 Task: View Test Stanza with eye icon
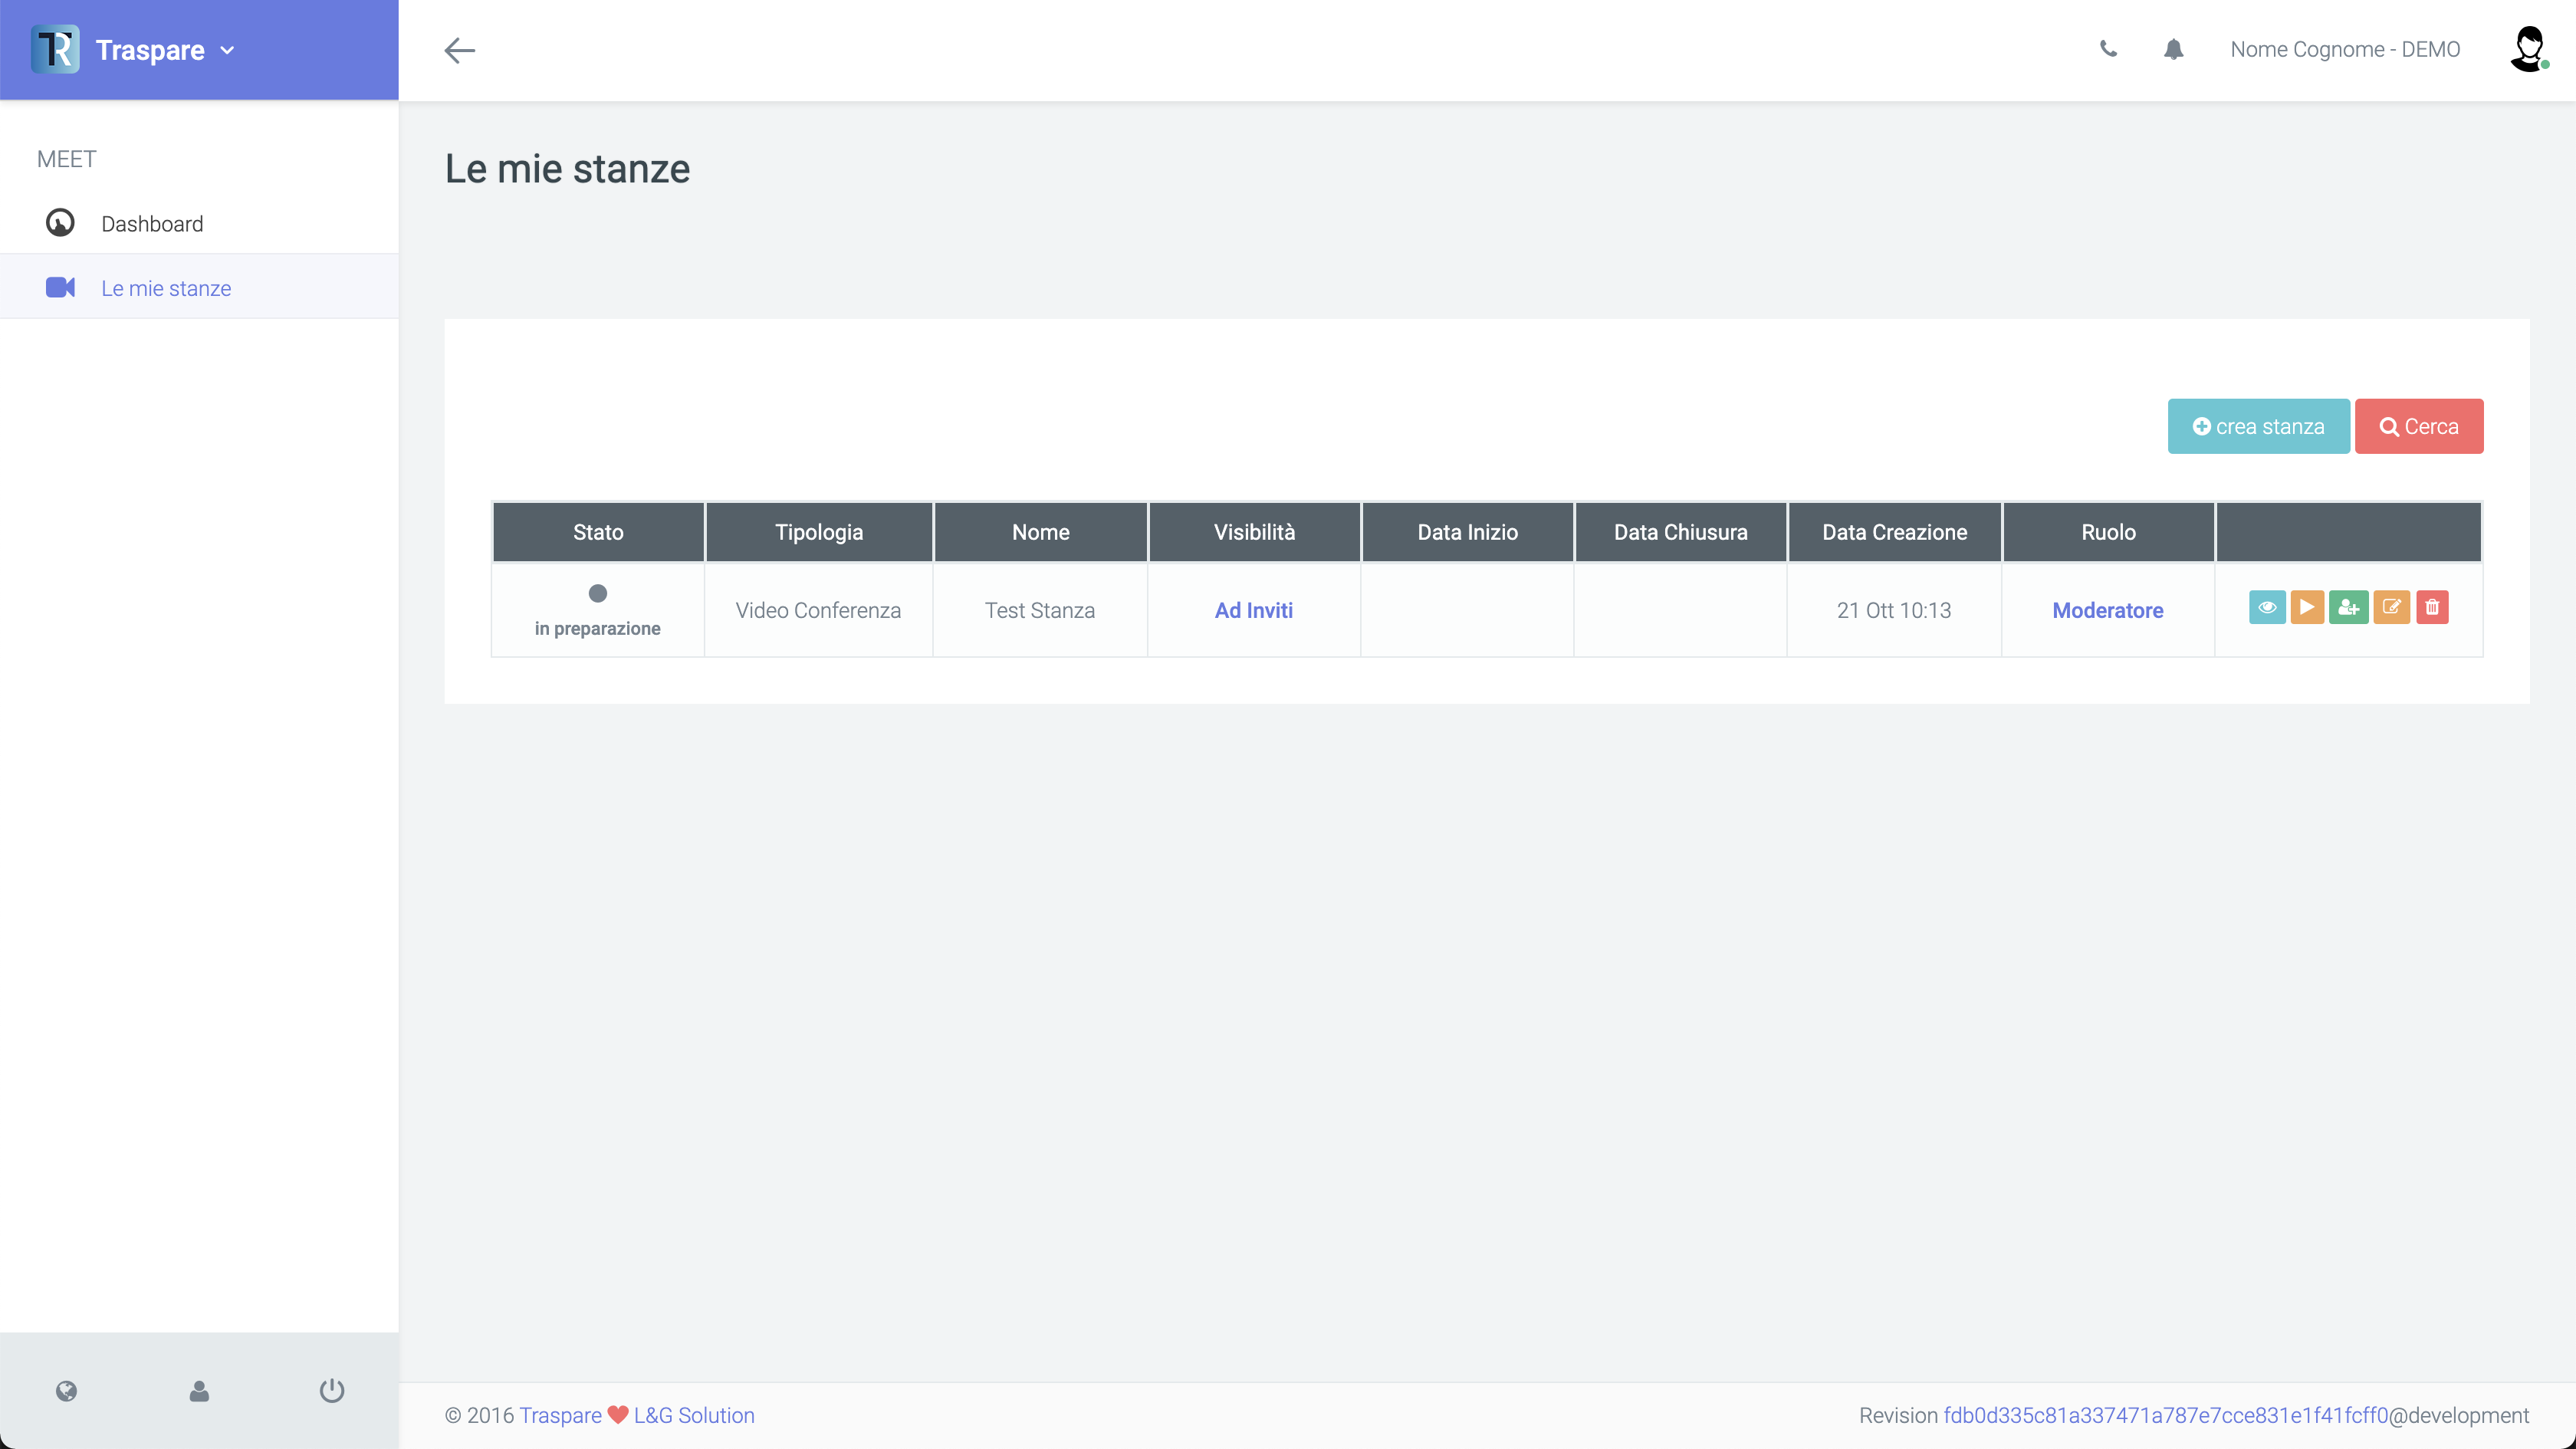tap(2267, 607)
